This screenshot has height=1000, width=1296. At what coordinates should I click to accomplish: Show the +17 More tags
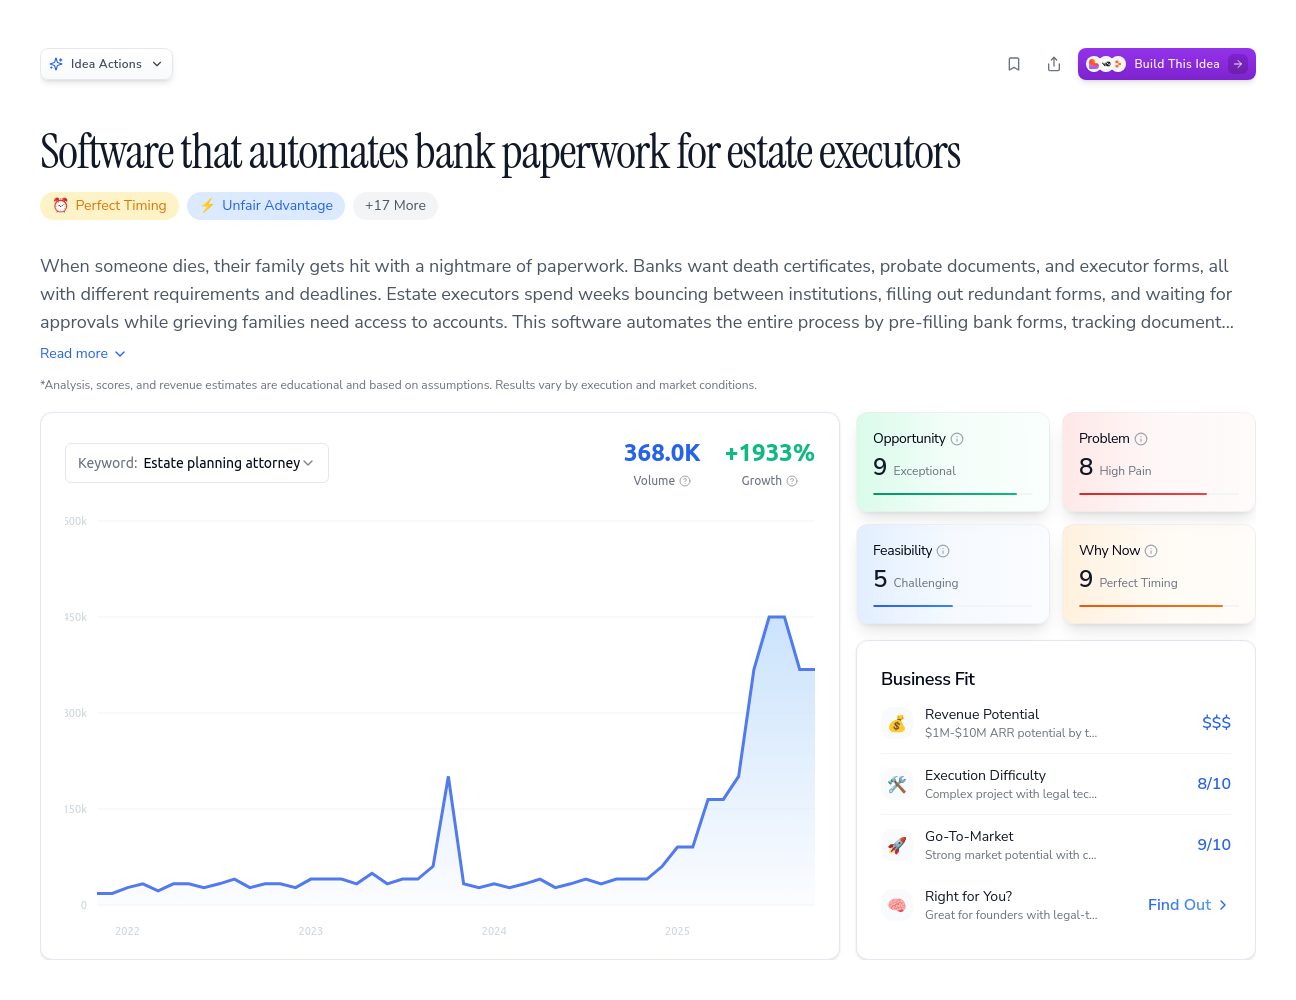(395, 205)
